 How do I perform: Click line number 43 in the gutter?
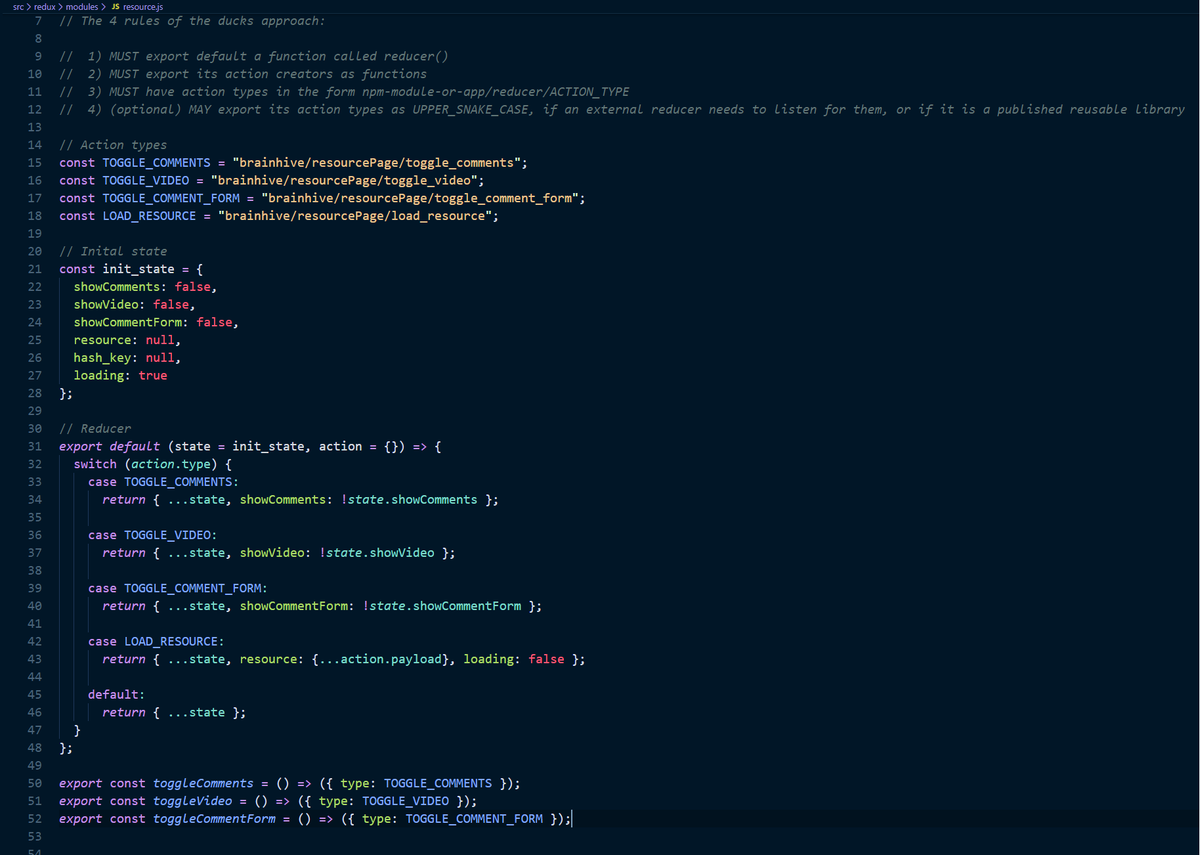34,660
